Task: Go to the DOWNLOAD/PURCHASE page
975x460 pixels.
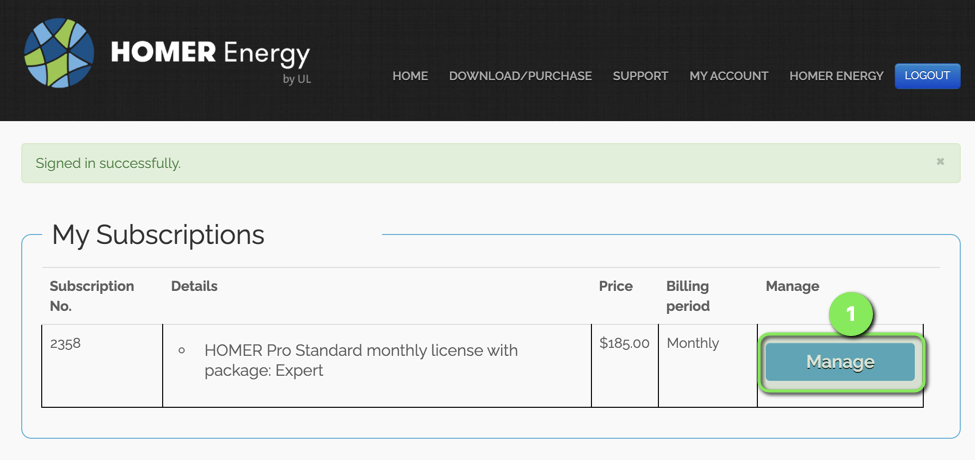Action: (520, 76)
